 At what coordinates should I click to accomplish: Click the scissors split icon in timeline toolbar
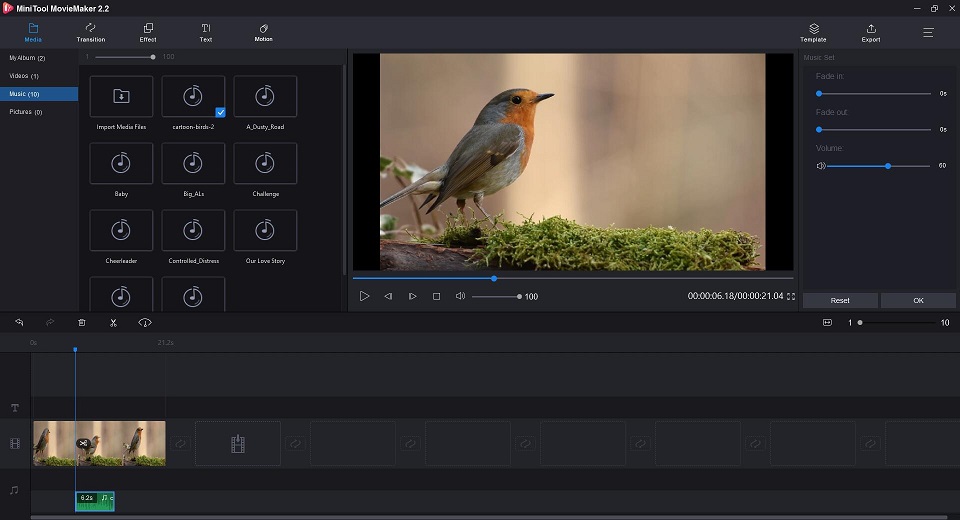click(x=113, y=323)
